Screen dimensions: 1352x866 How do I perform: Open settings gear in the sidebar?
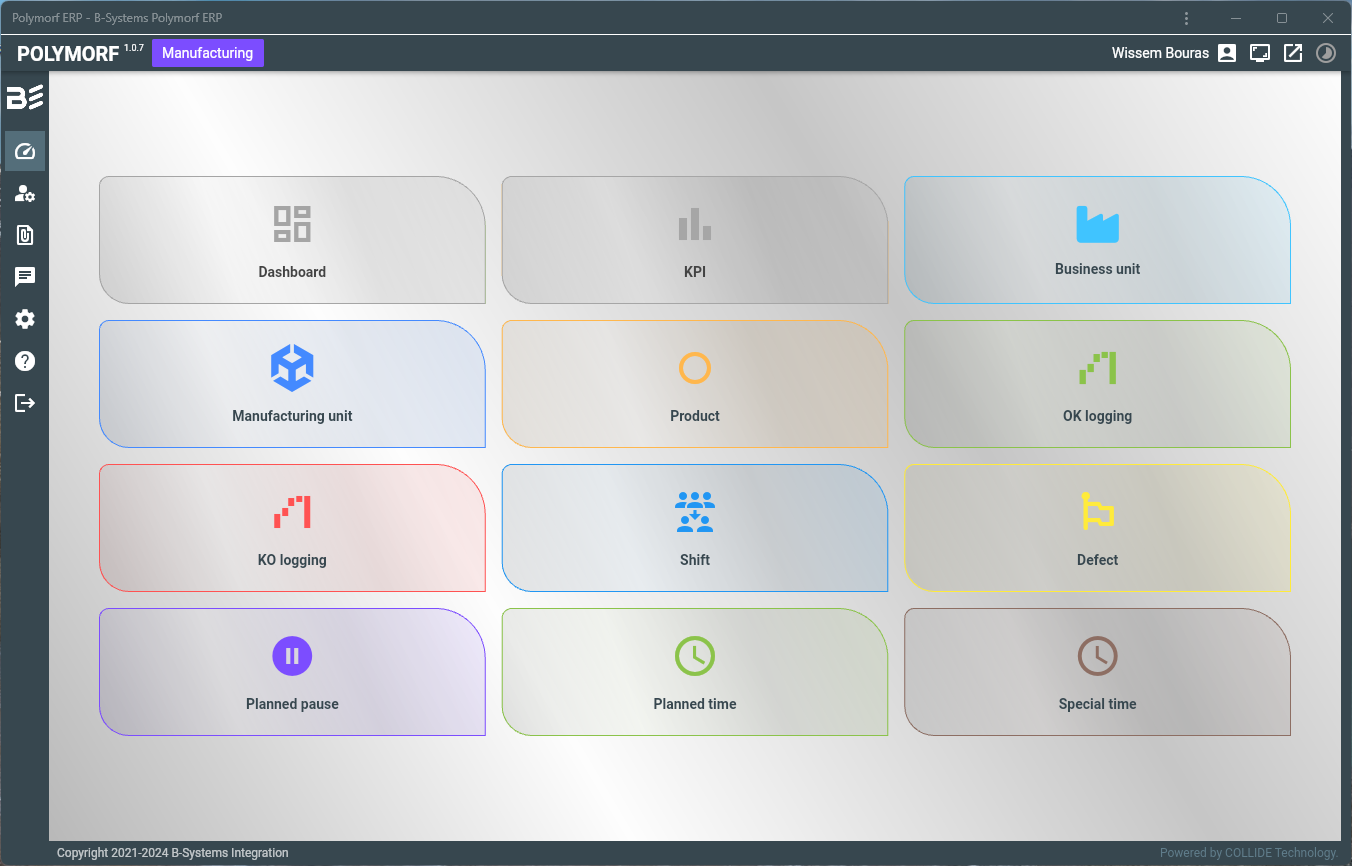[x=25, y=319]
